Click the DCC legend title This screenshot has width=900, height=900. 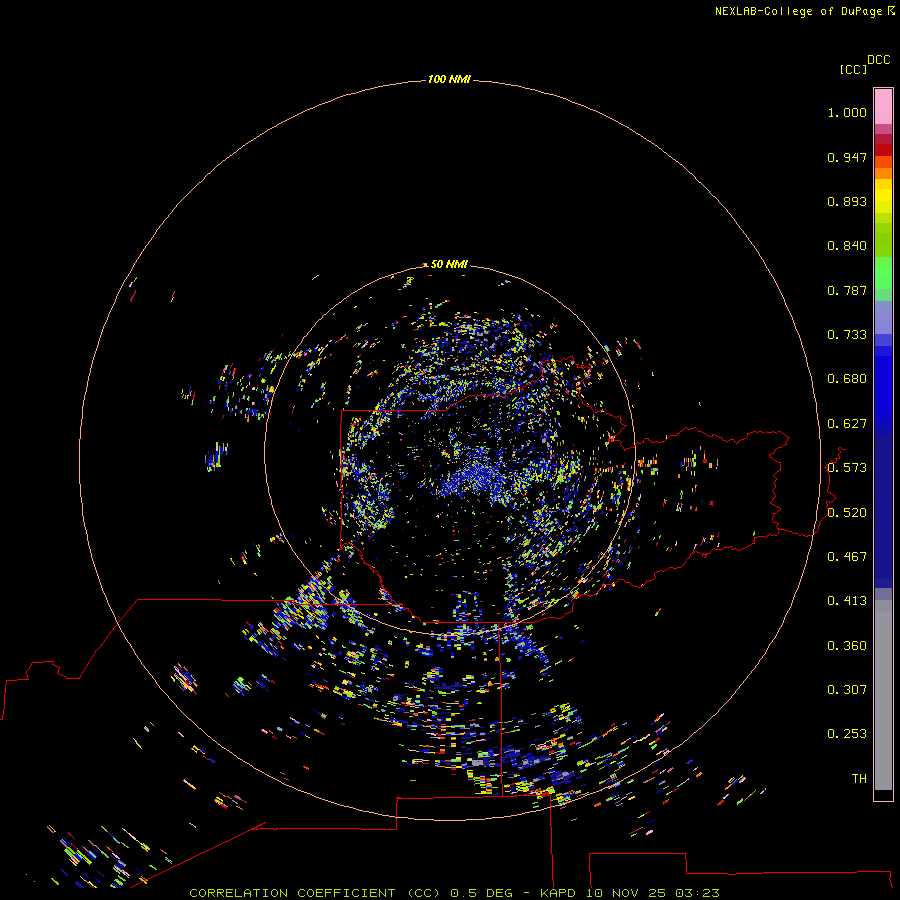coord(878,60)
